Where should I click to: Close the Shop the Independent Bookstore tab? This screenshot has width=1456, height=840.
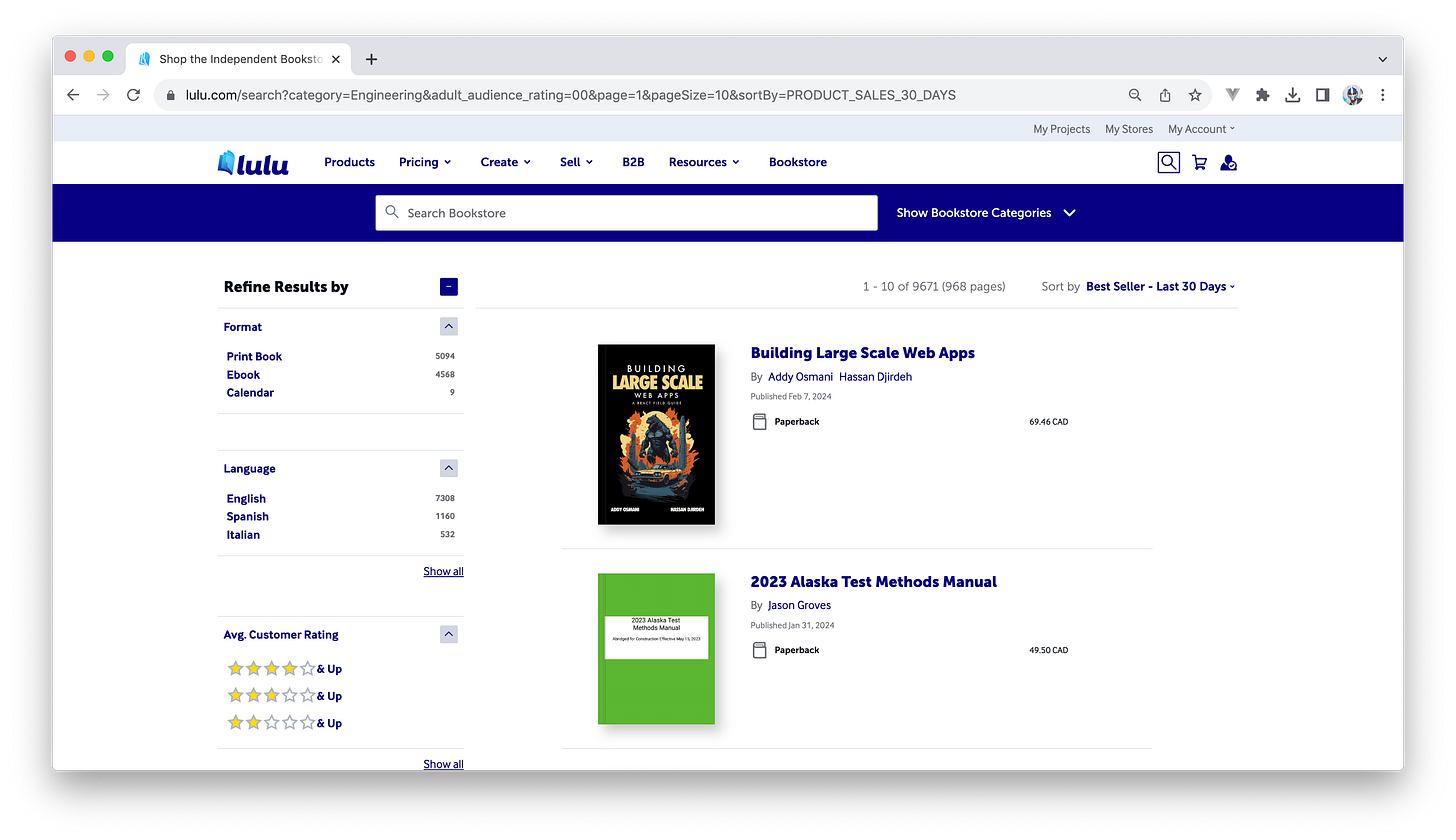(x=336, y=59)
